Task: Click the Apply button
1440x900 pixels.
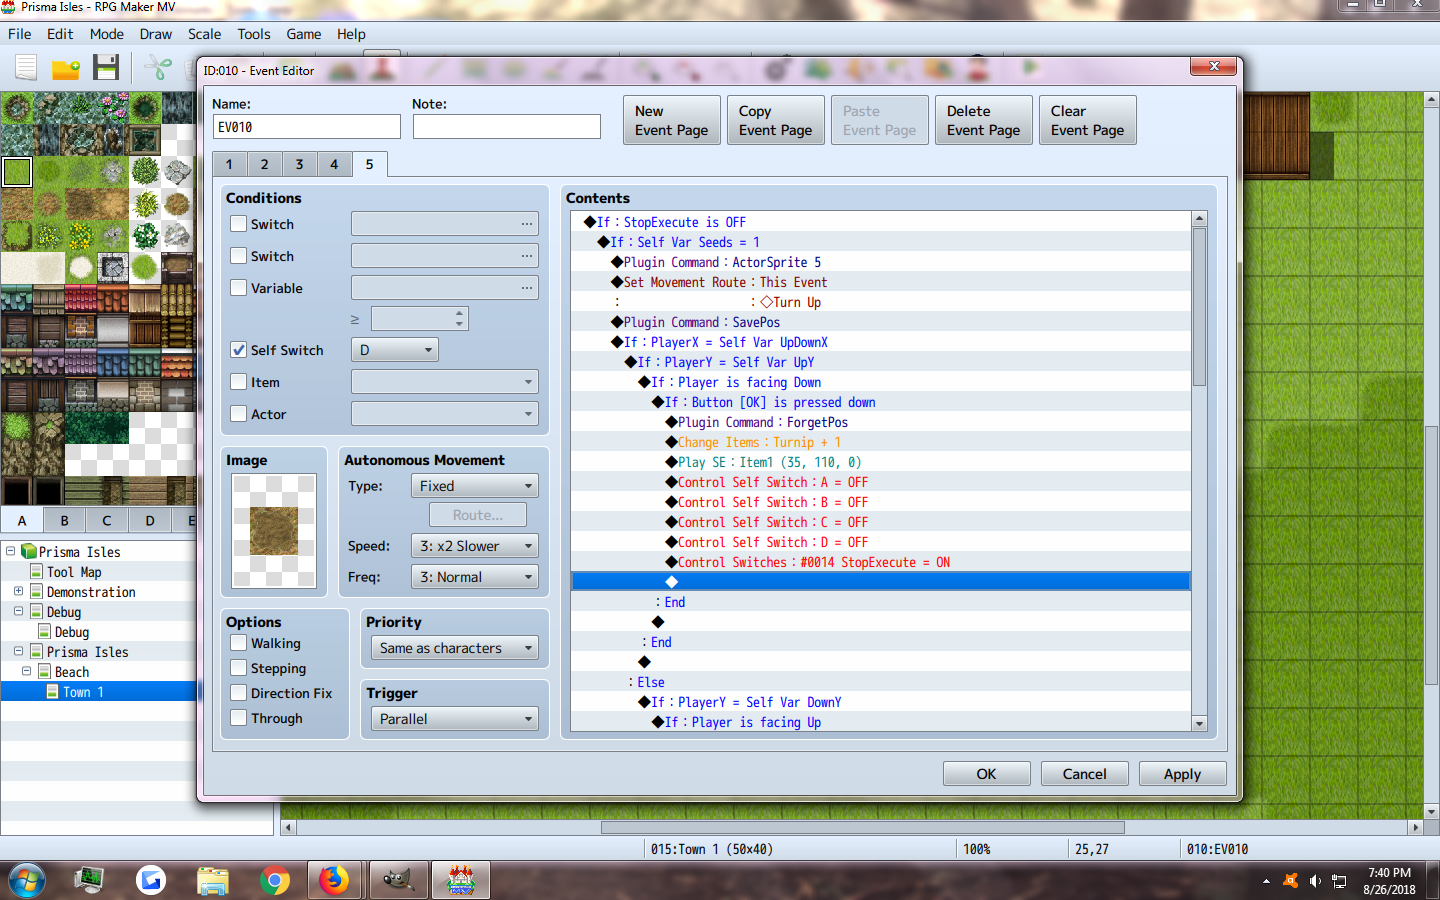Action: point(1182,774)
